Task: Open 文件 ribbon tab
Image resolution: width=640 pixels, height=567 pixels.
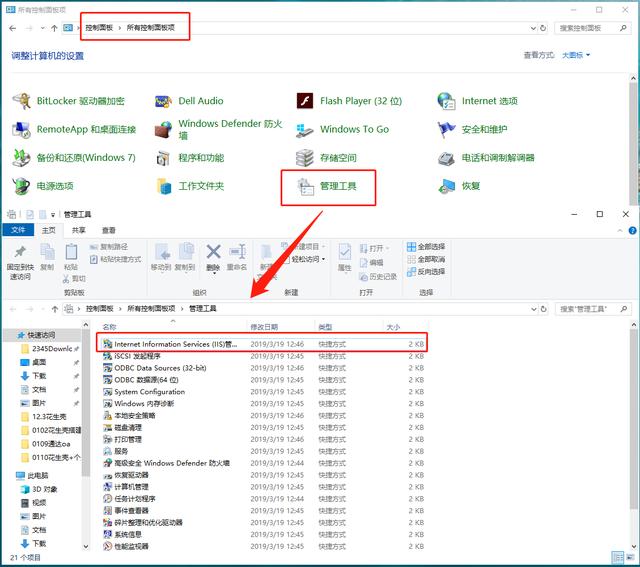Action: pos(18,230)
